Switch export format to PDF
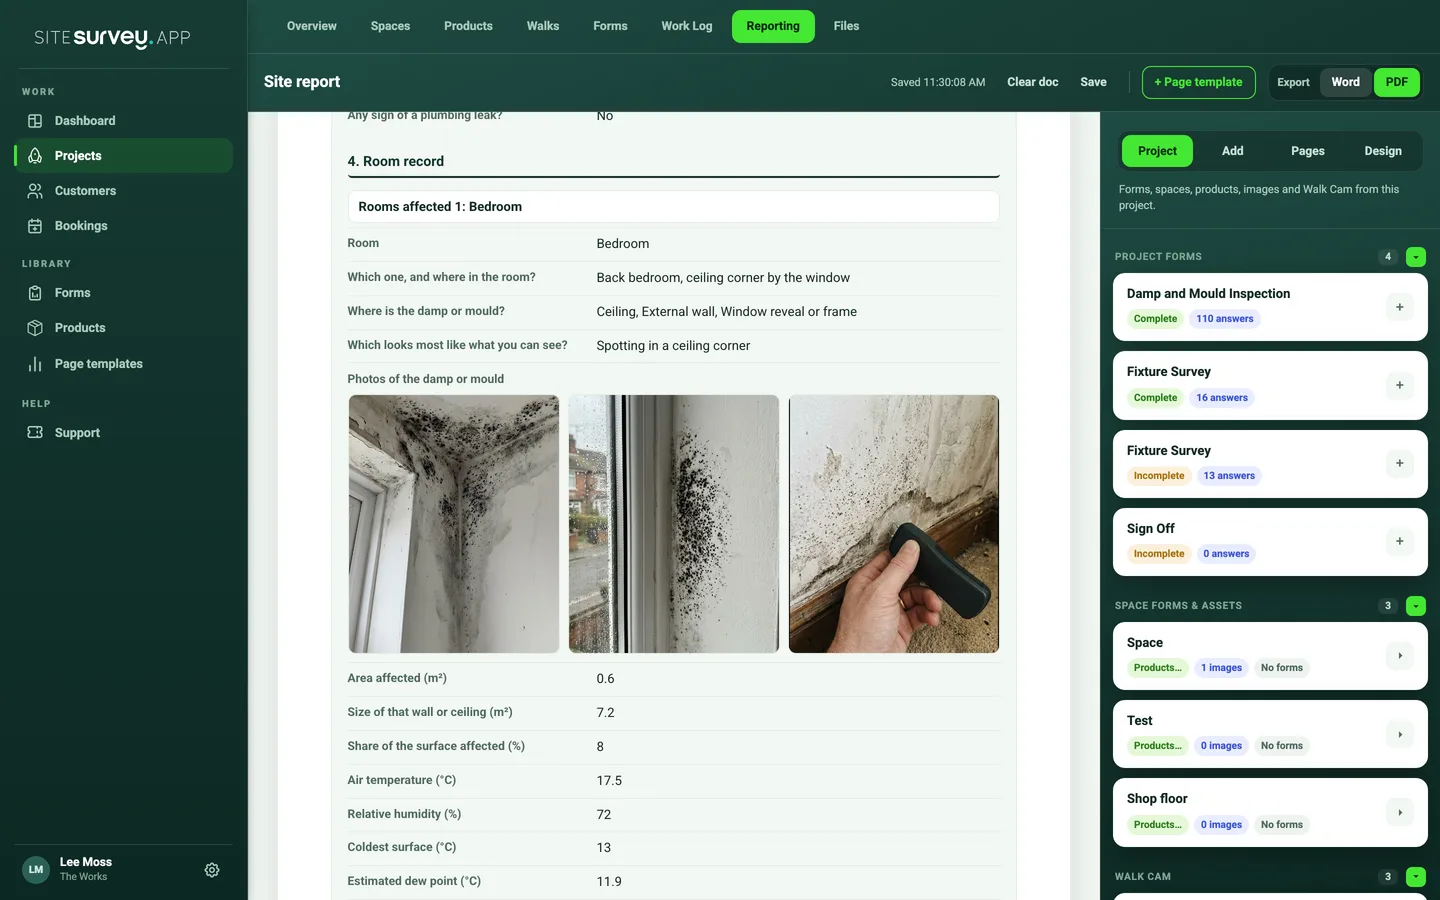The width and height of the screenshot is (1440, 900). [x=1397, y=82]
